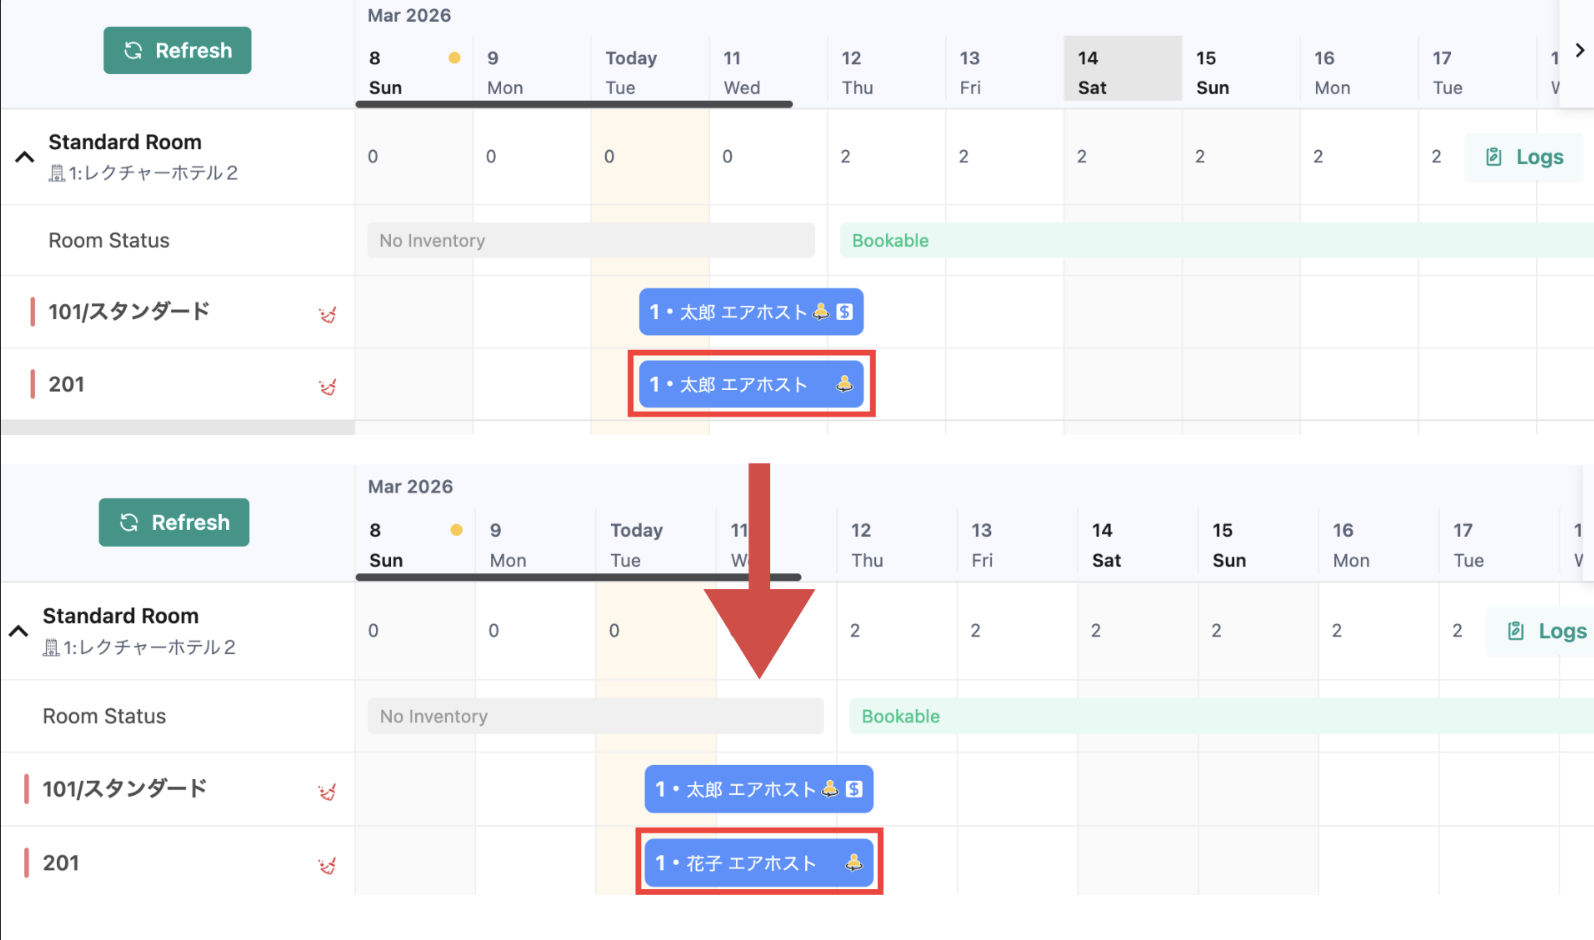Image resolution: width=1594 pixels, height=940 pixels.
Task: Click the guest icon on the red-boxed 201 reservation
Action: 845,384
